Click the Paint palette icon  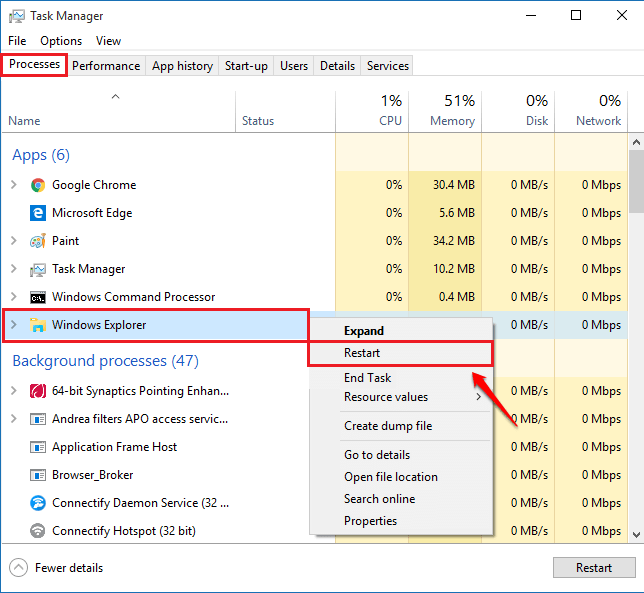(x=38, y=241)
